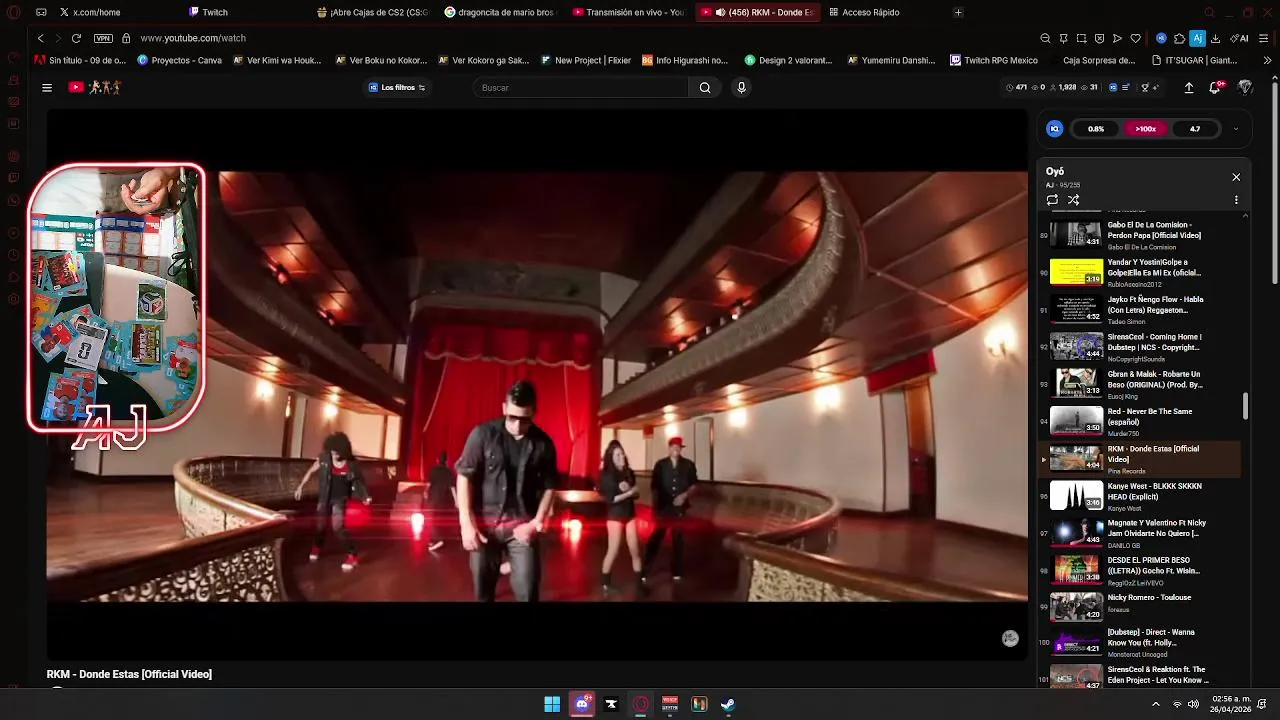Viewport: 1280px width, 720px height.
Task: Open Design 2 valorant bookmark
Action: (x=788, y=60)
